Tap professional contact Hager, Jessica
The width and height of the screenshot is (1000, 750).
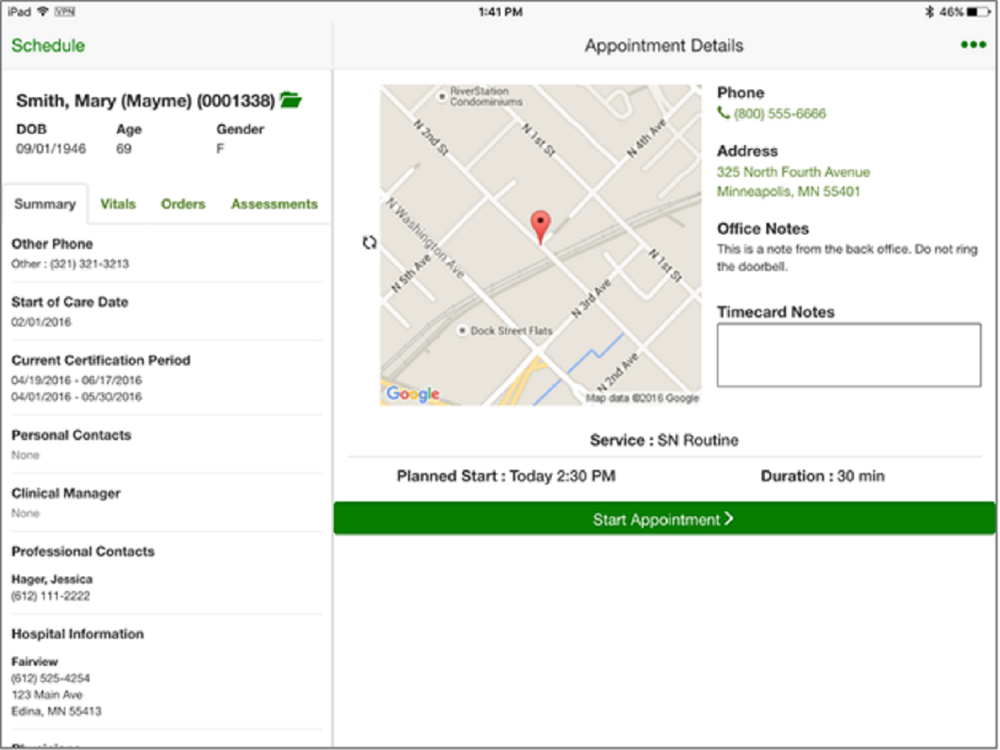click(x=52, y=579)
